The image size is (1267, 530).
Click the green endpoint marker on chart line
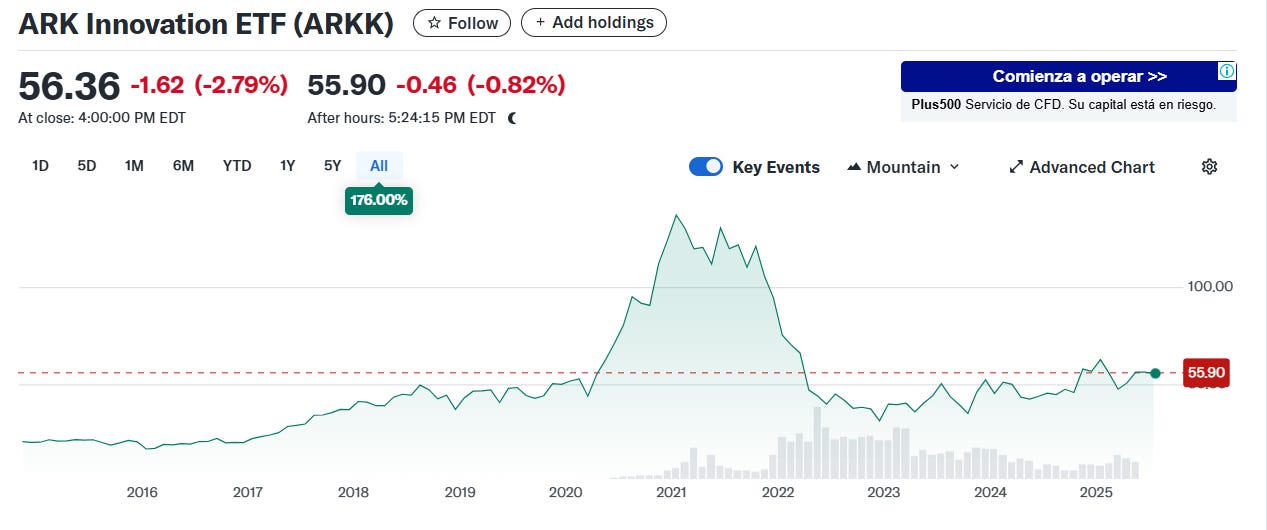tap(1155, 373)
